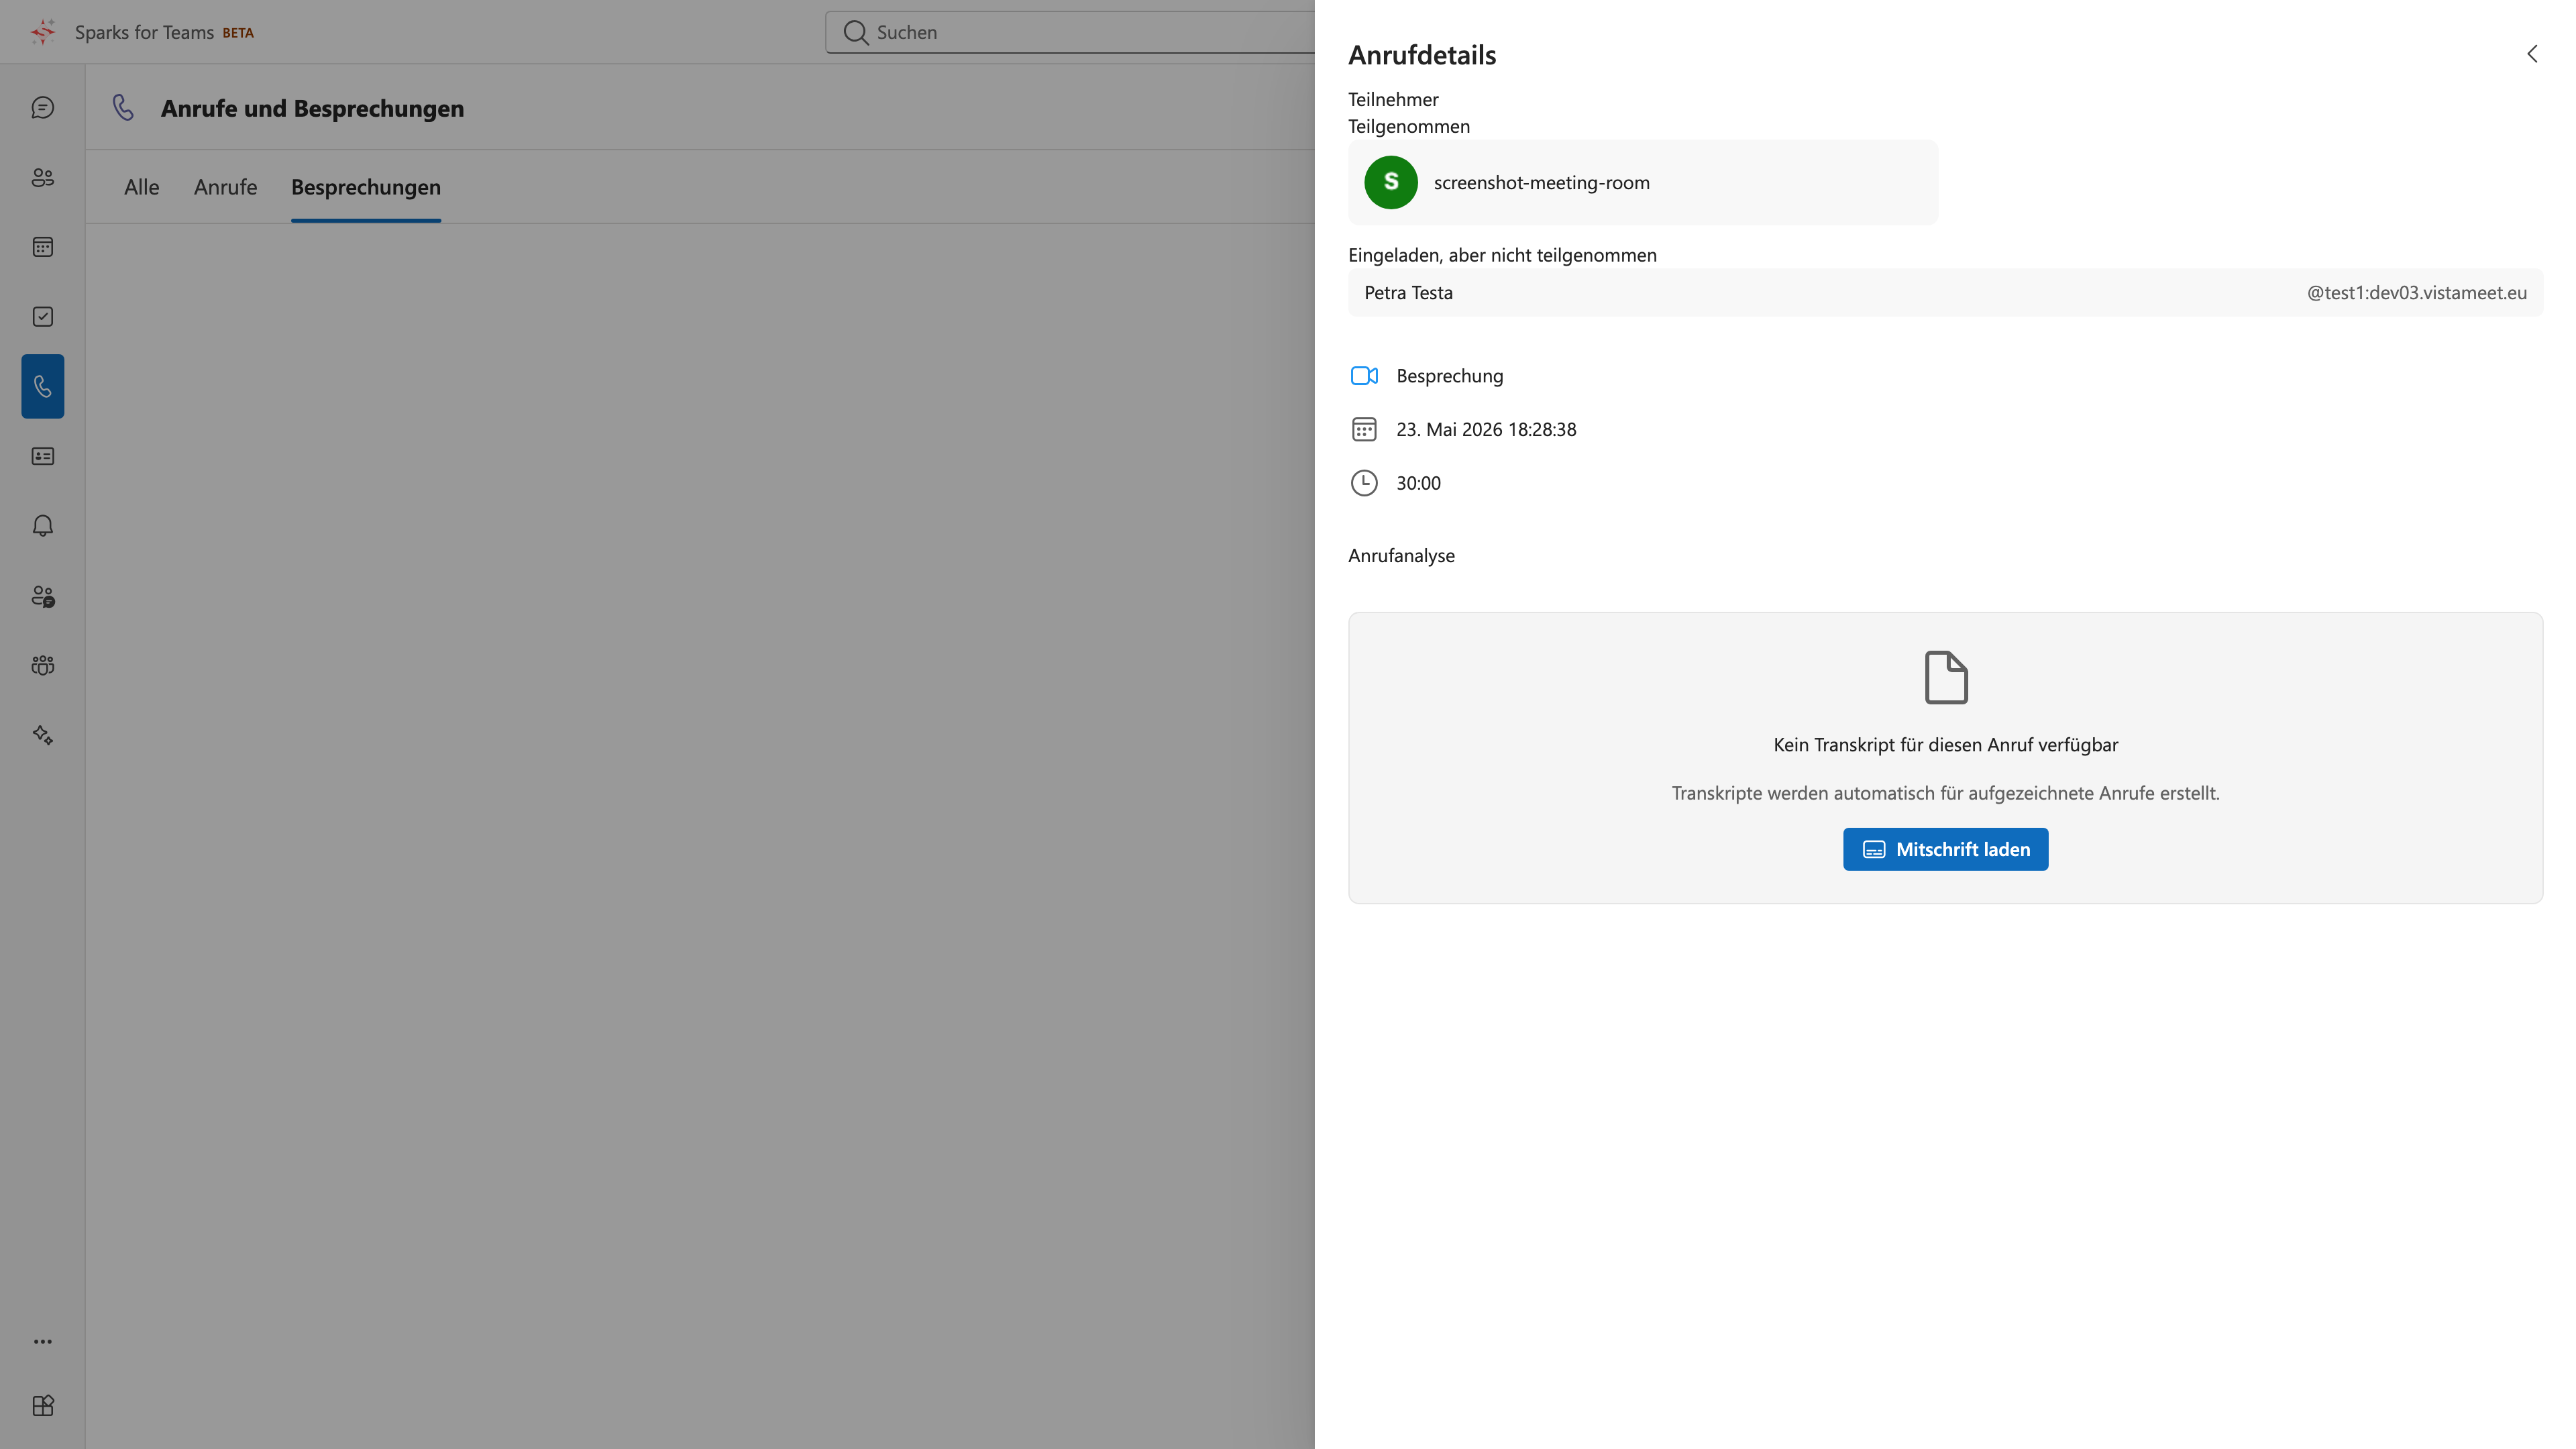Select participant screenshot-meeting-room
Image resolution: width=2576 pixels, height=1449 pixels.
point(1642,182)
